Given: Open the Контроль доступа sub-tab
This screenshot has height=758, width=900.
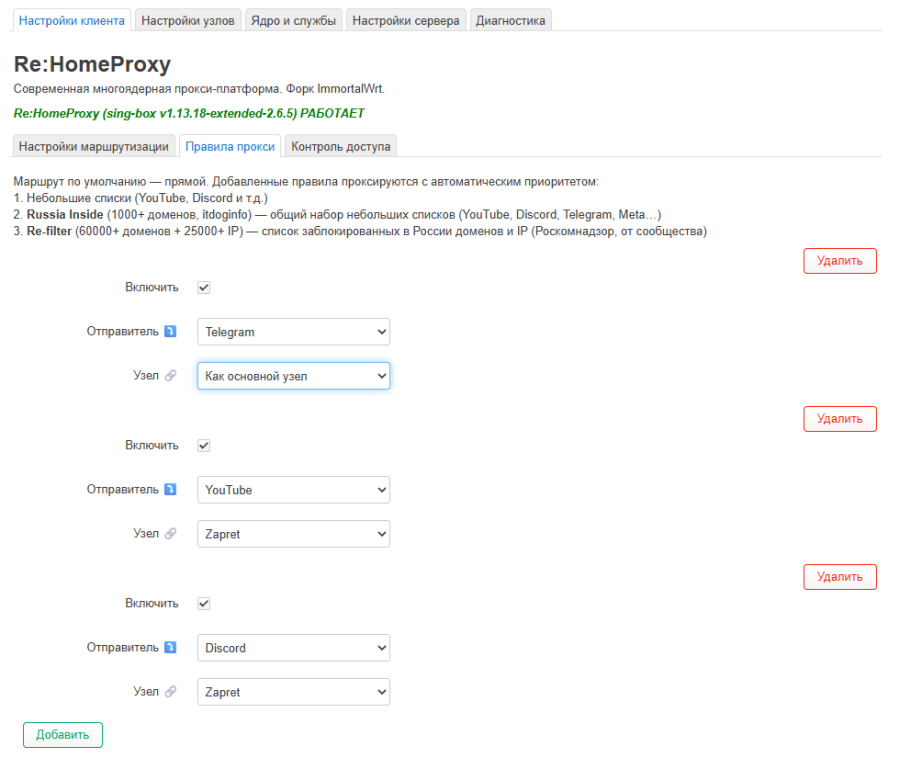Looking at the screenshot, I should click(340, 146).
